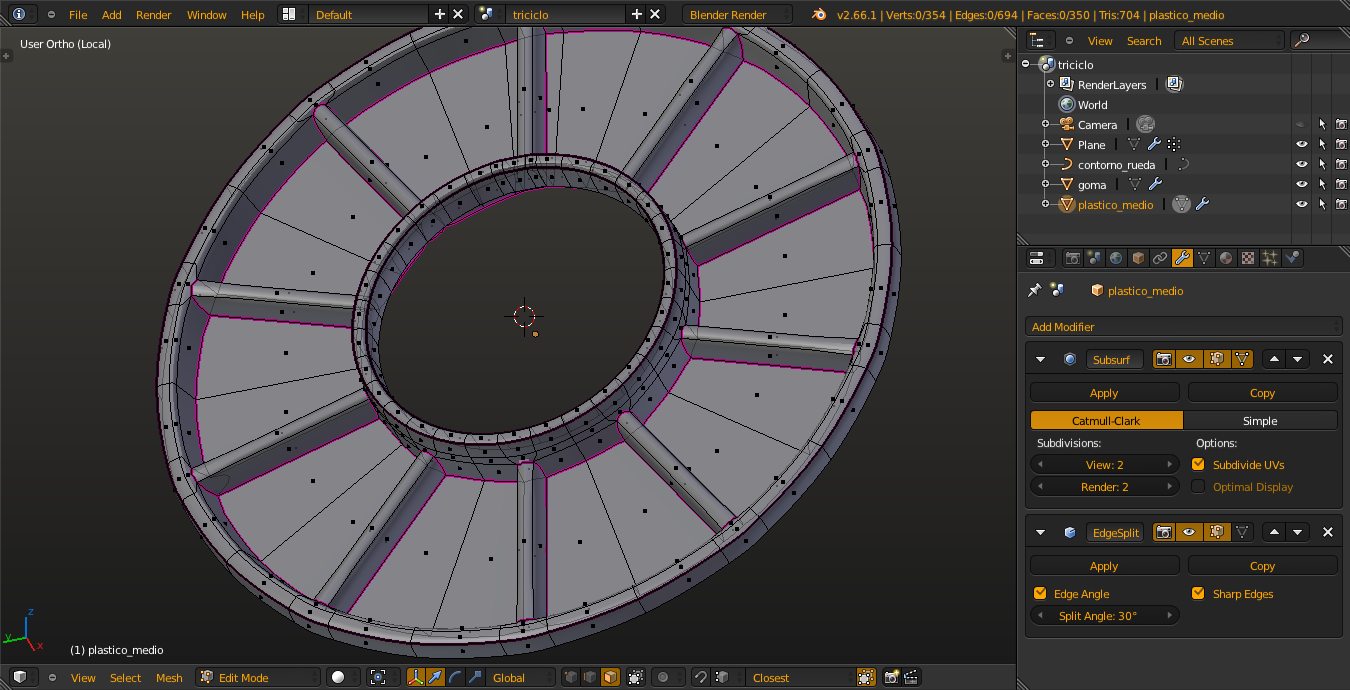This screenshot has width=1350, height=690.
Task: Uncheck Sharp Edges checkbox
Action: point(1198,593)
